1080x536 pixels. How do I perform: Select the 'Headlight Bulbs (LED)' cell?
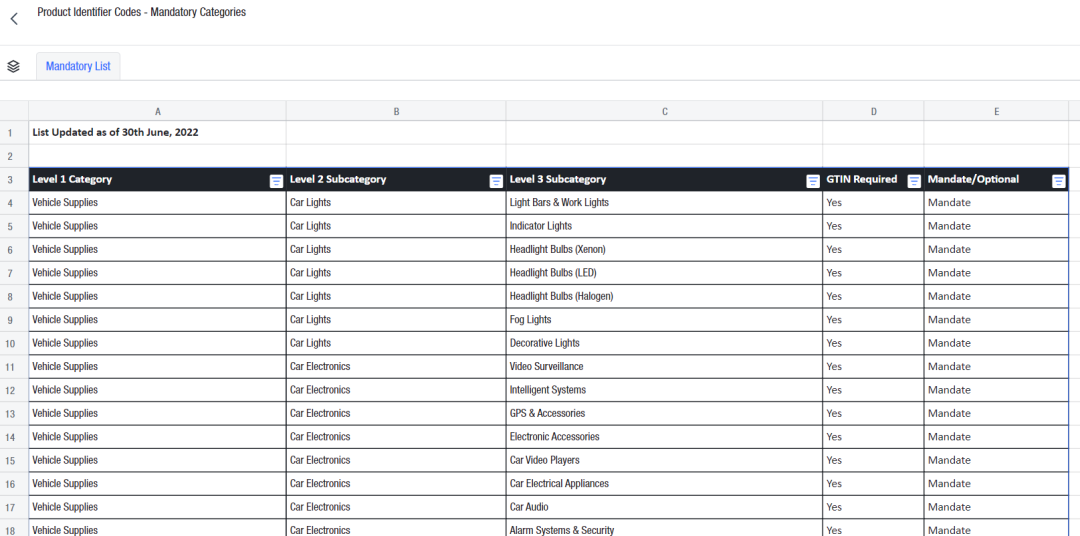point(665,273)
